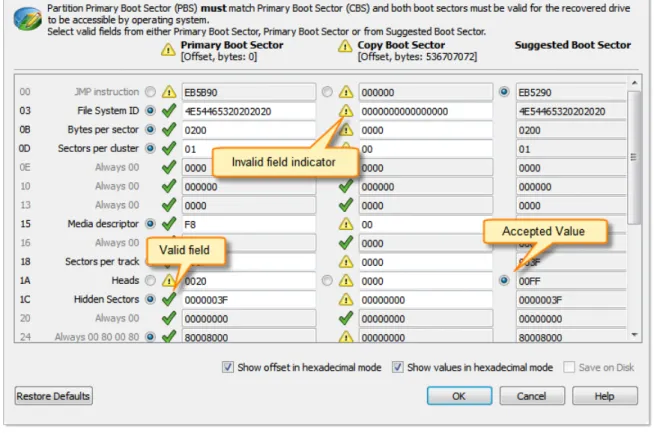This screenshot has height=436, width=654.
Task: Click primary JMP instruction field EB5B90
Action: coord(249,92)
